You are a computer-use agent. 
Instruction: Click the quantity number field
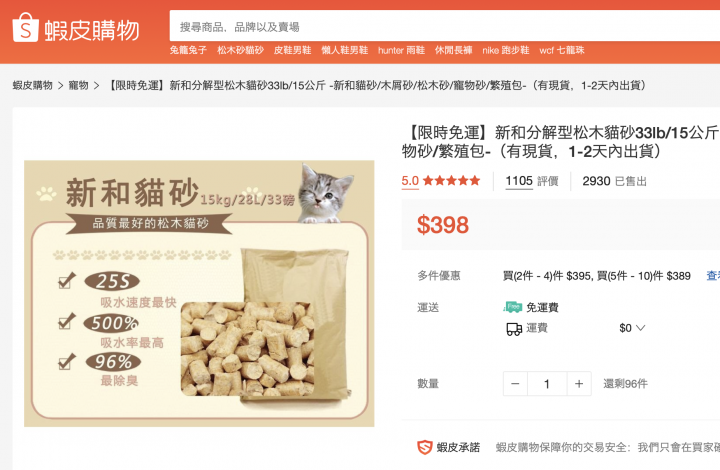coord(547,384)
